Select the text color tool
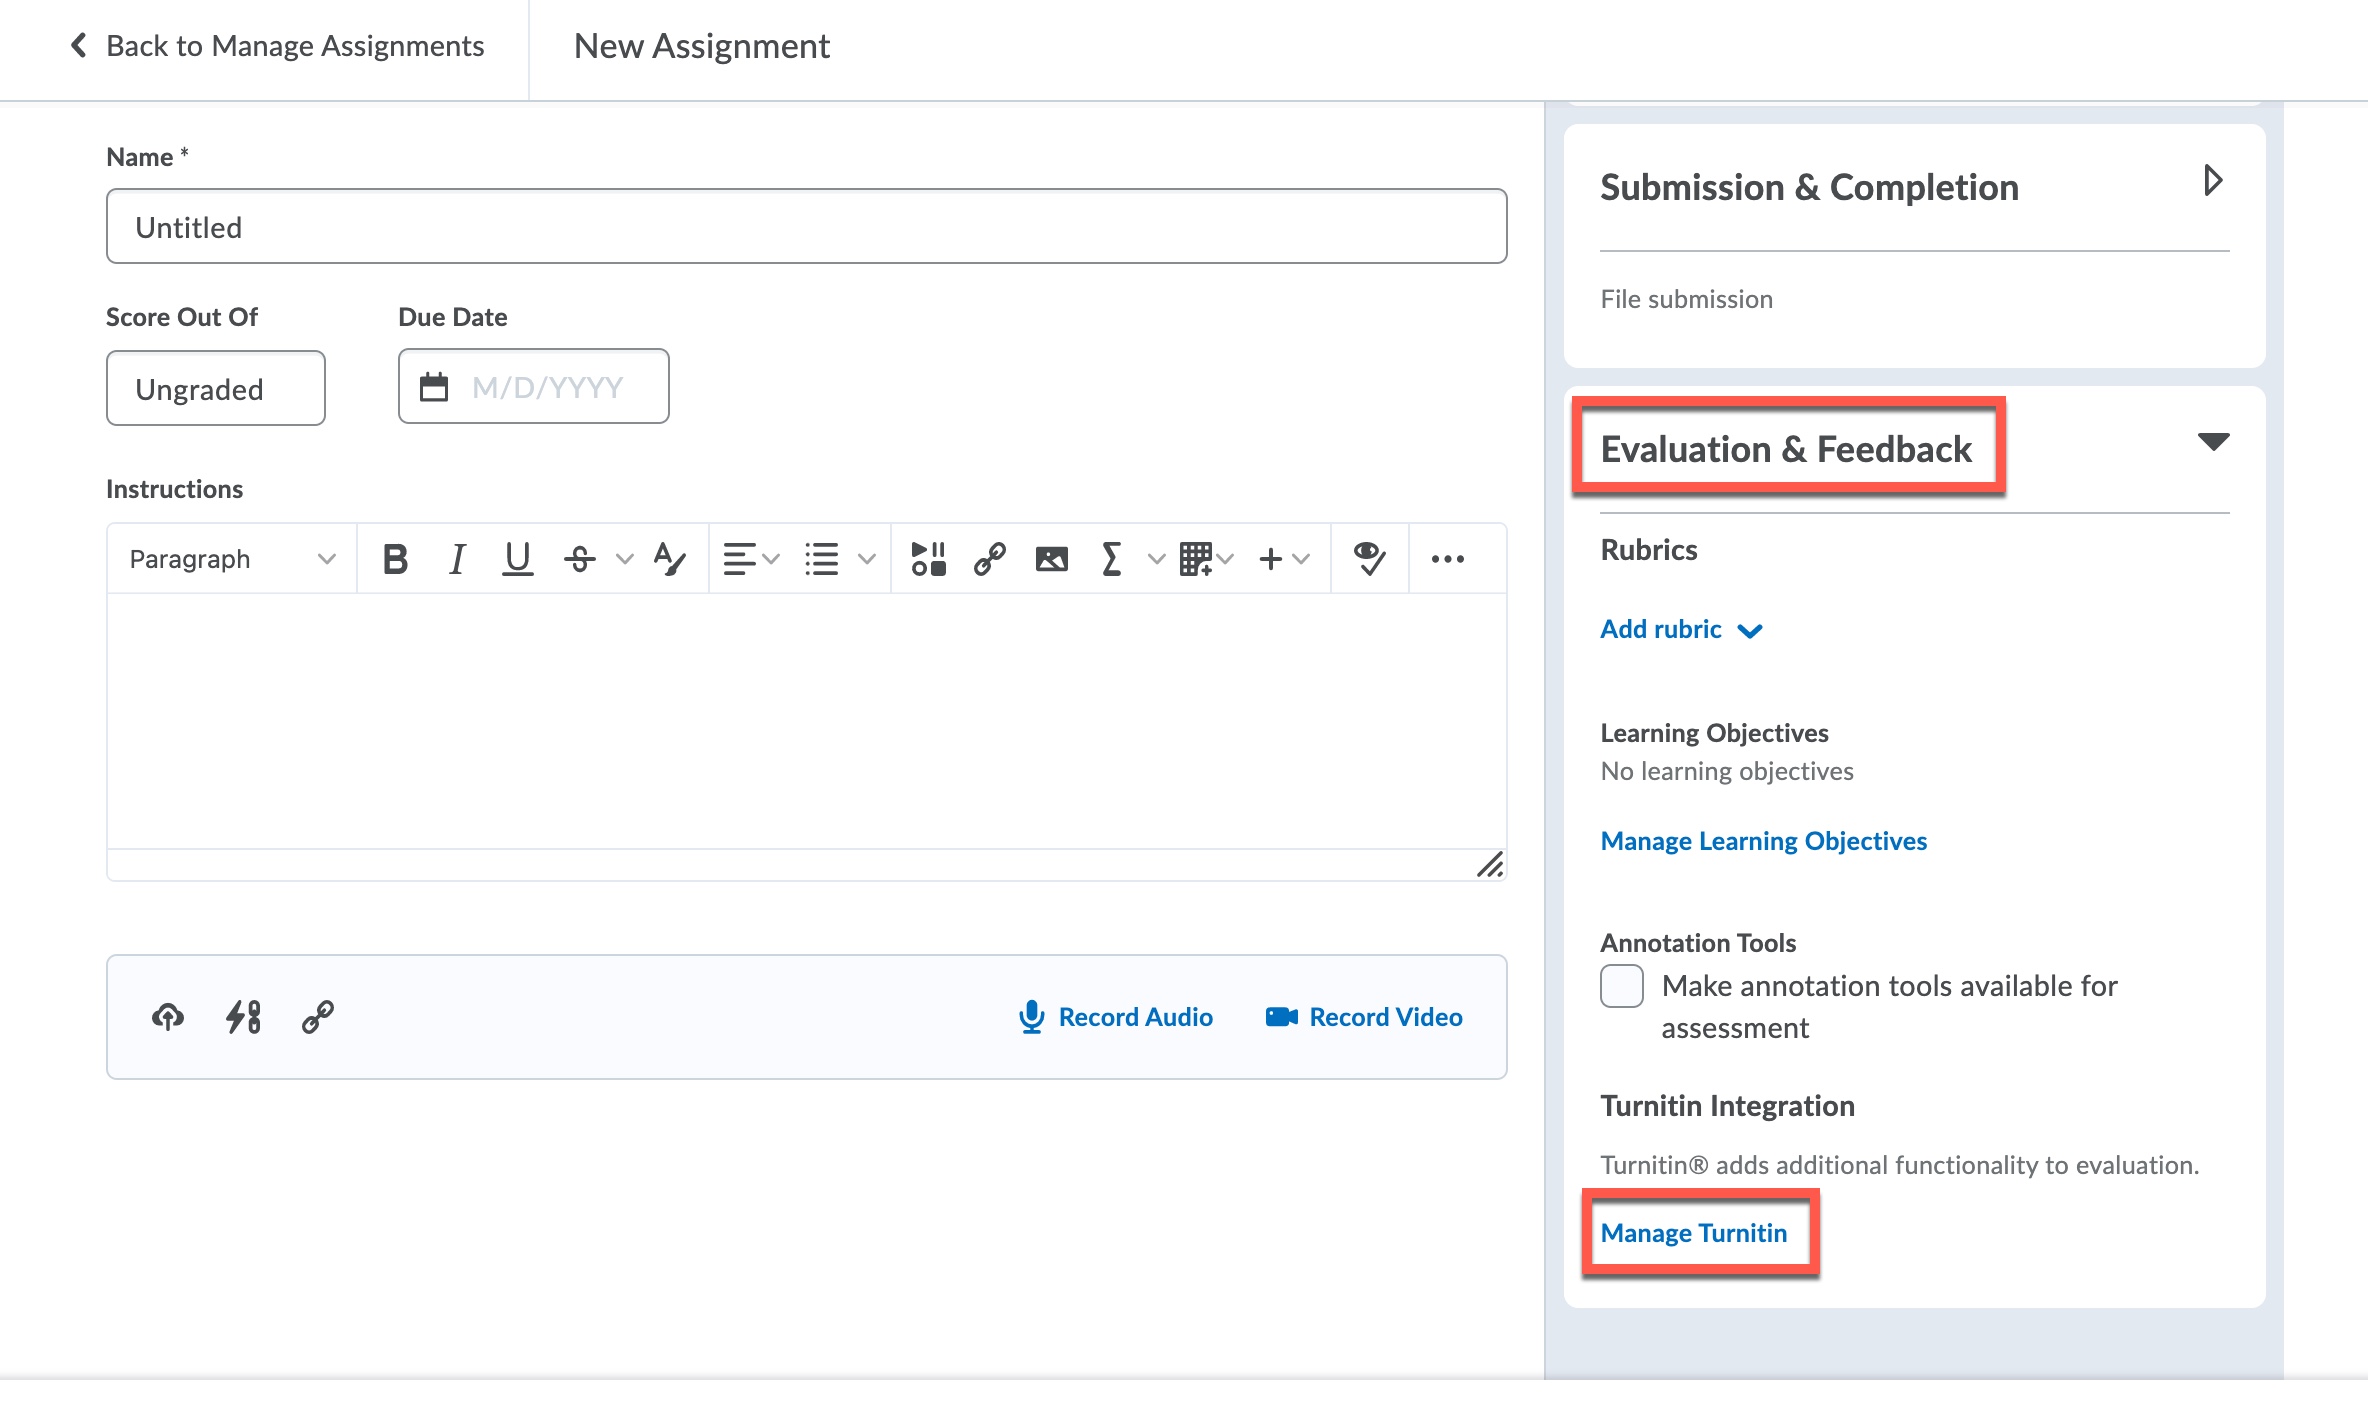Viewport: 2368px width, 1402px height. [x=669, y=559]
